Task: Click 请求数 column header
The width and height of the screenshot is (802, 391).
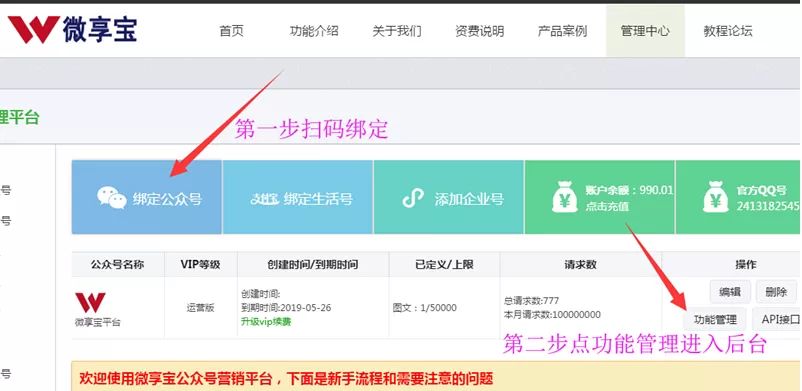Action: point(581,265)
